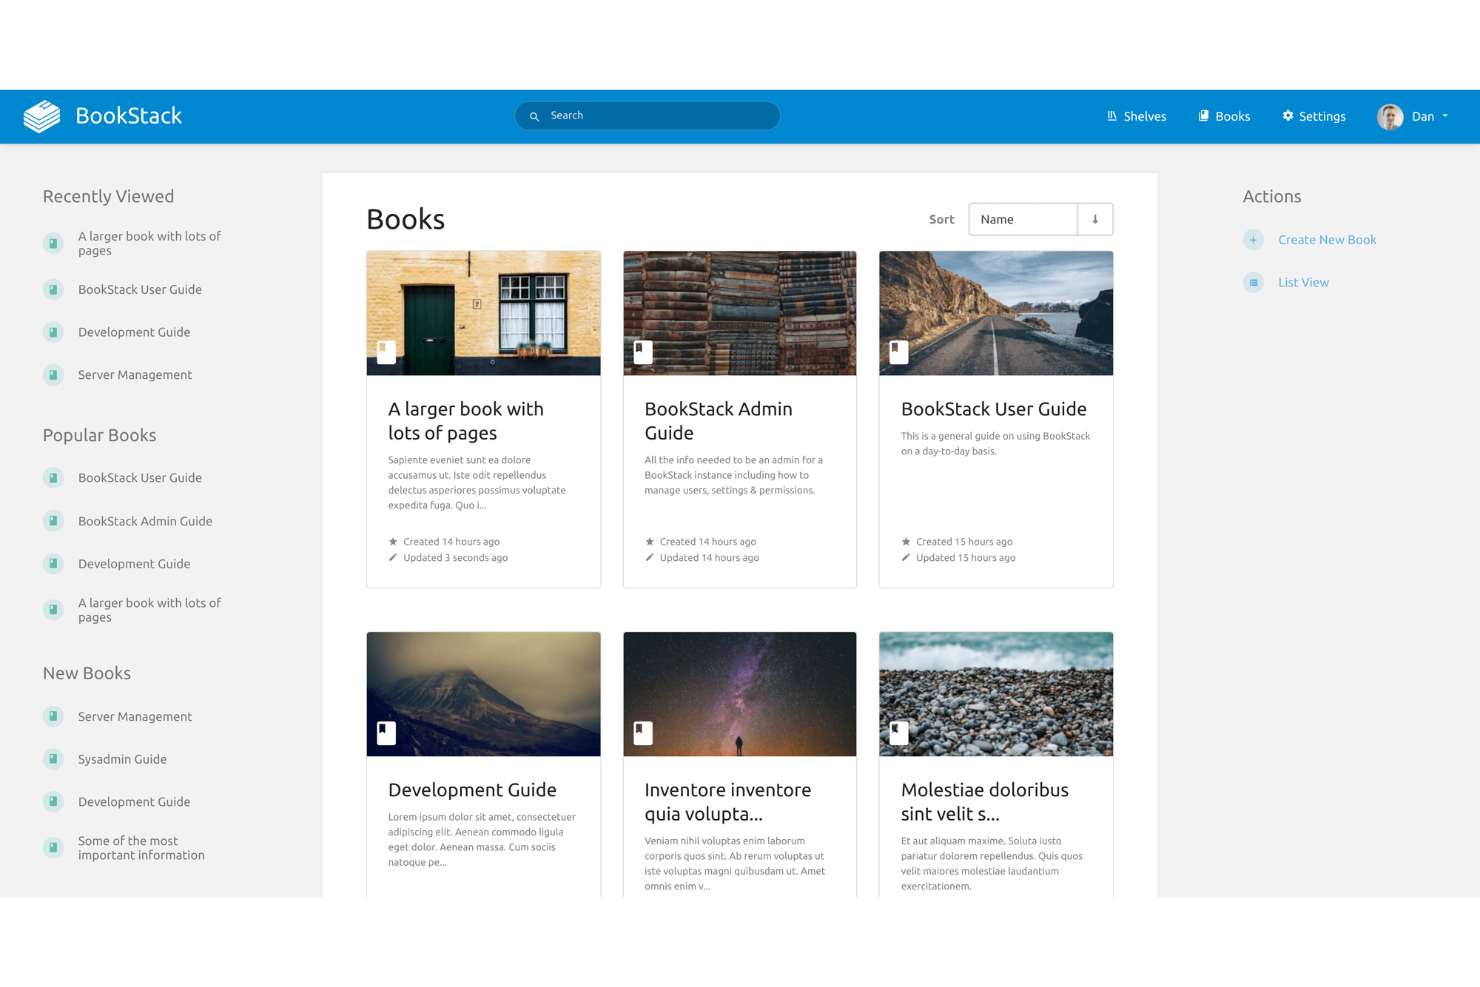
Task: Click the BookStack title text in header
Action: coord(128,116)
